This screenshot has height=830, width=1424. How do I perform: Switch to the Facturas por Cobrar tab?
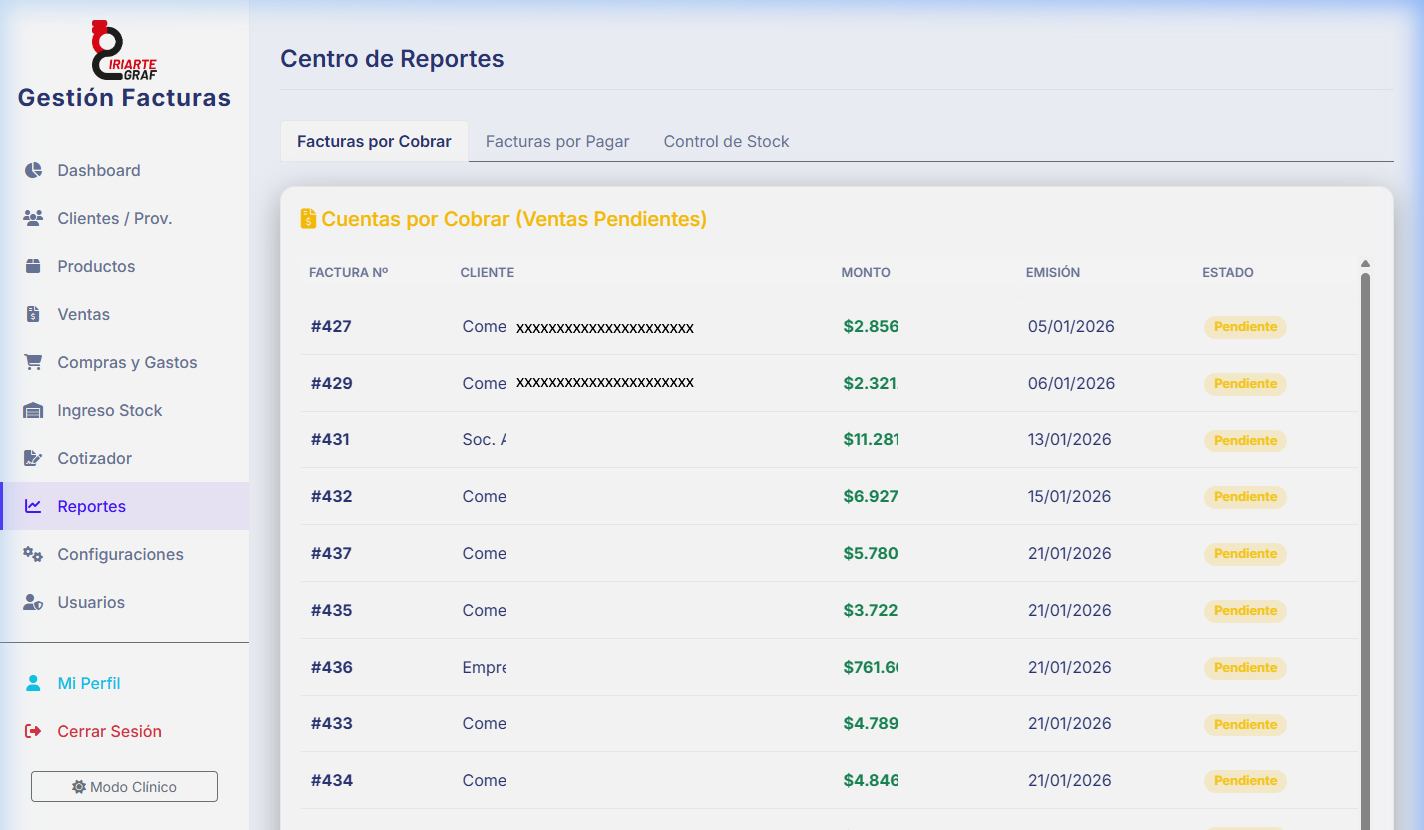coord(374,141)
